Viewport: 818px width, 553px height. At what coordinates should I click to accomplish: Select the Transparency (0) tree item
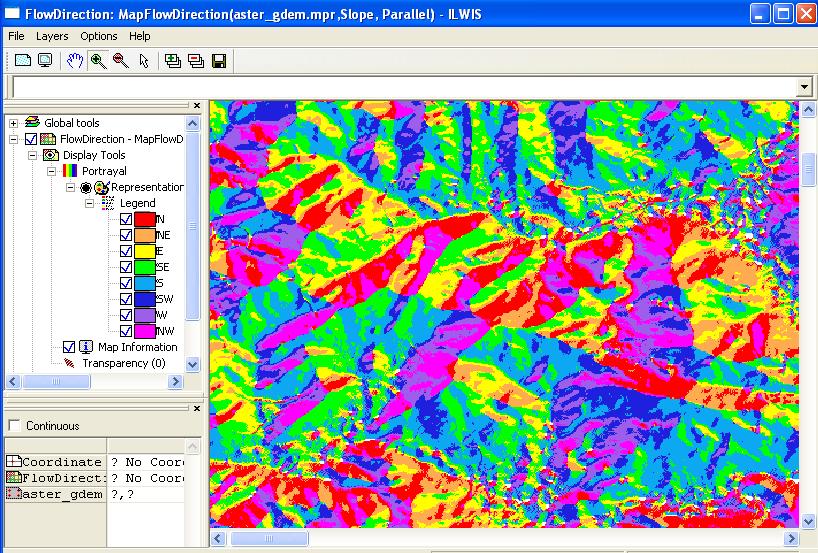click(x=123, y=363)
